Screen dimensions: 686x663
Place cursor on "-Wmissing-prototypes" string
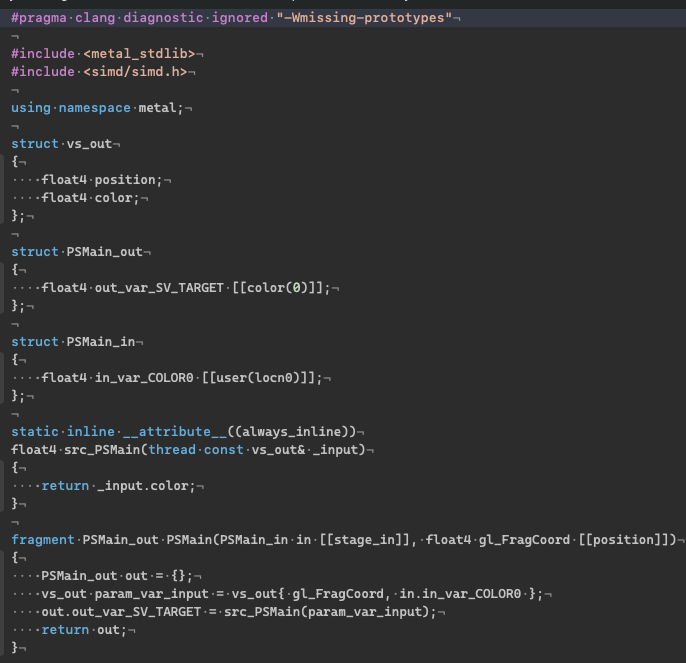(x=364, y=18)
